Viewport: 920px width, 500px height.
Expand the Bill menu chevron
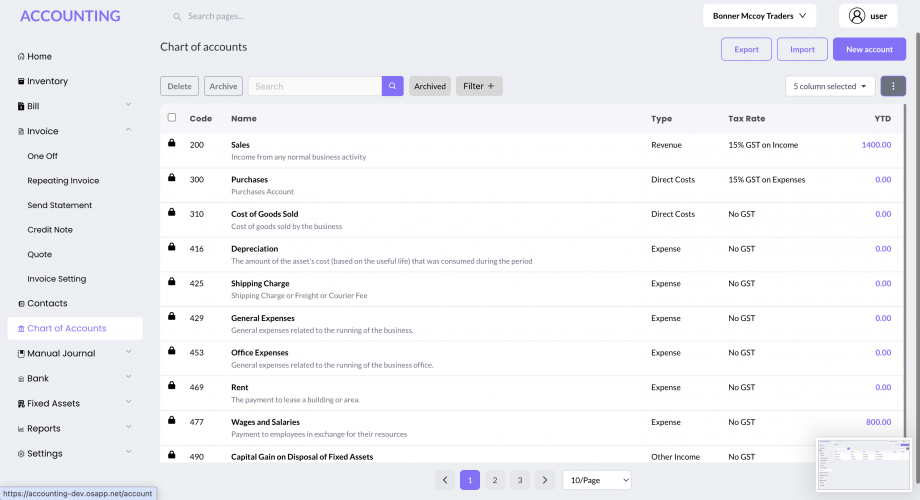tap(128, 104)
